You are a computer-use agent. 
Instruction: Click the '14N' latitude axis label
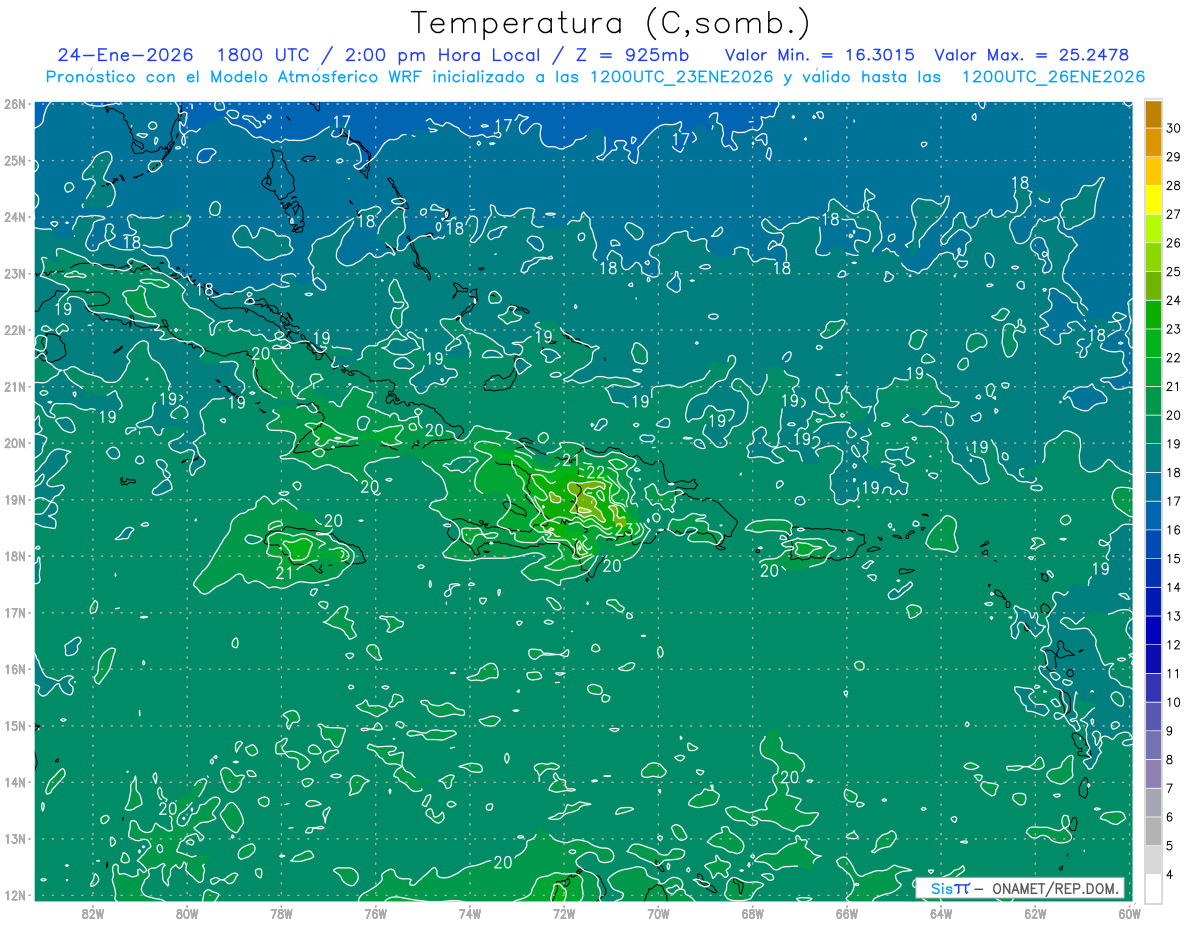tap(15, 782)
